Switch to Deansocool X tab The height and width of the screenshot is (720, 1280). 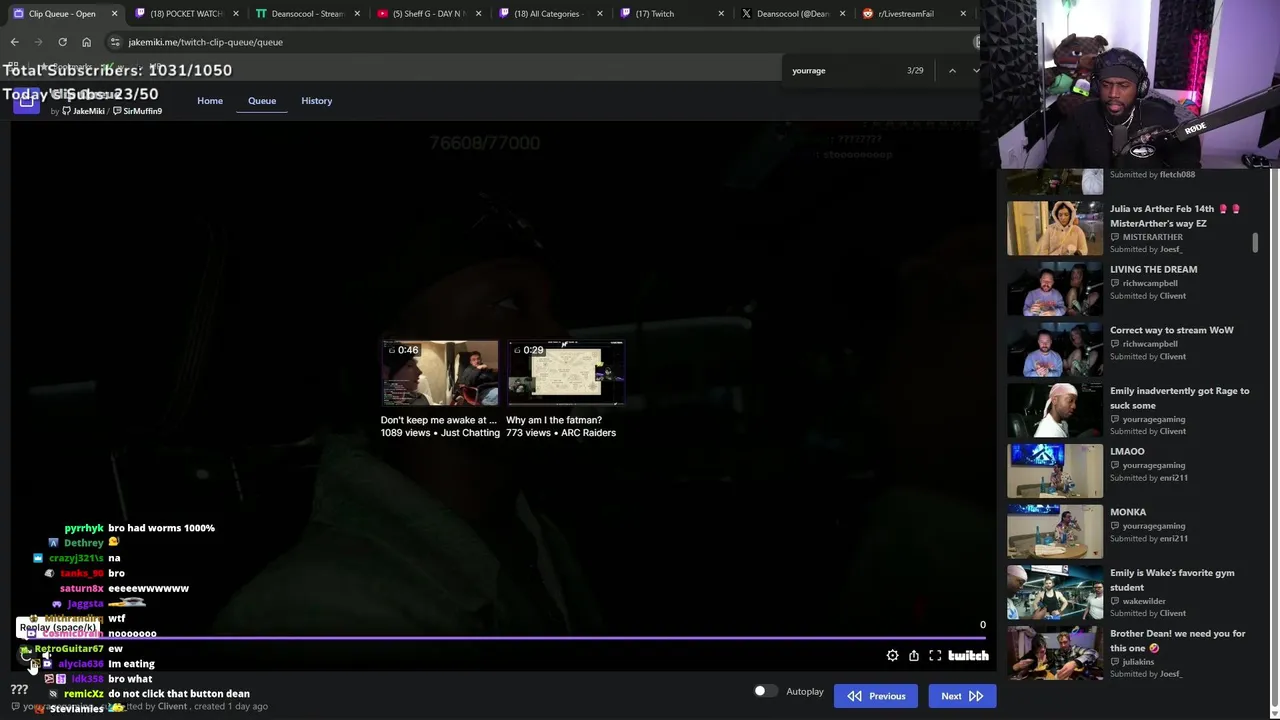[x=795, y=14]
